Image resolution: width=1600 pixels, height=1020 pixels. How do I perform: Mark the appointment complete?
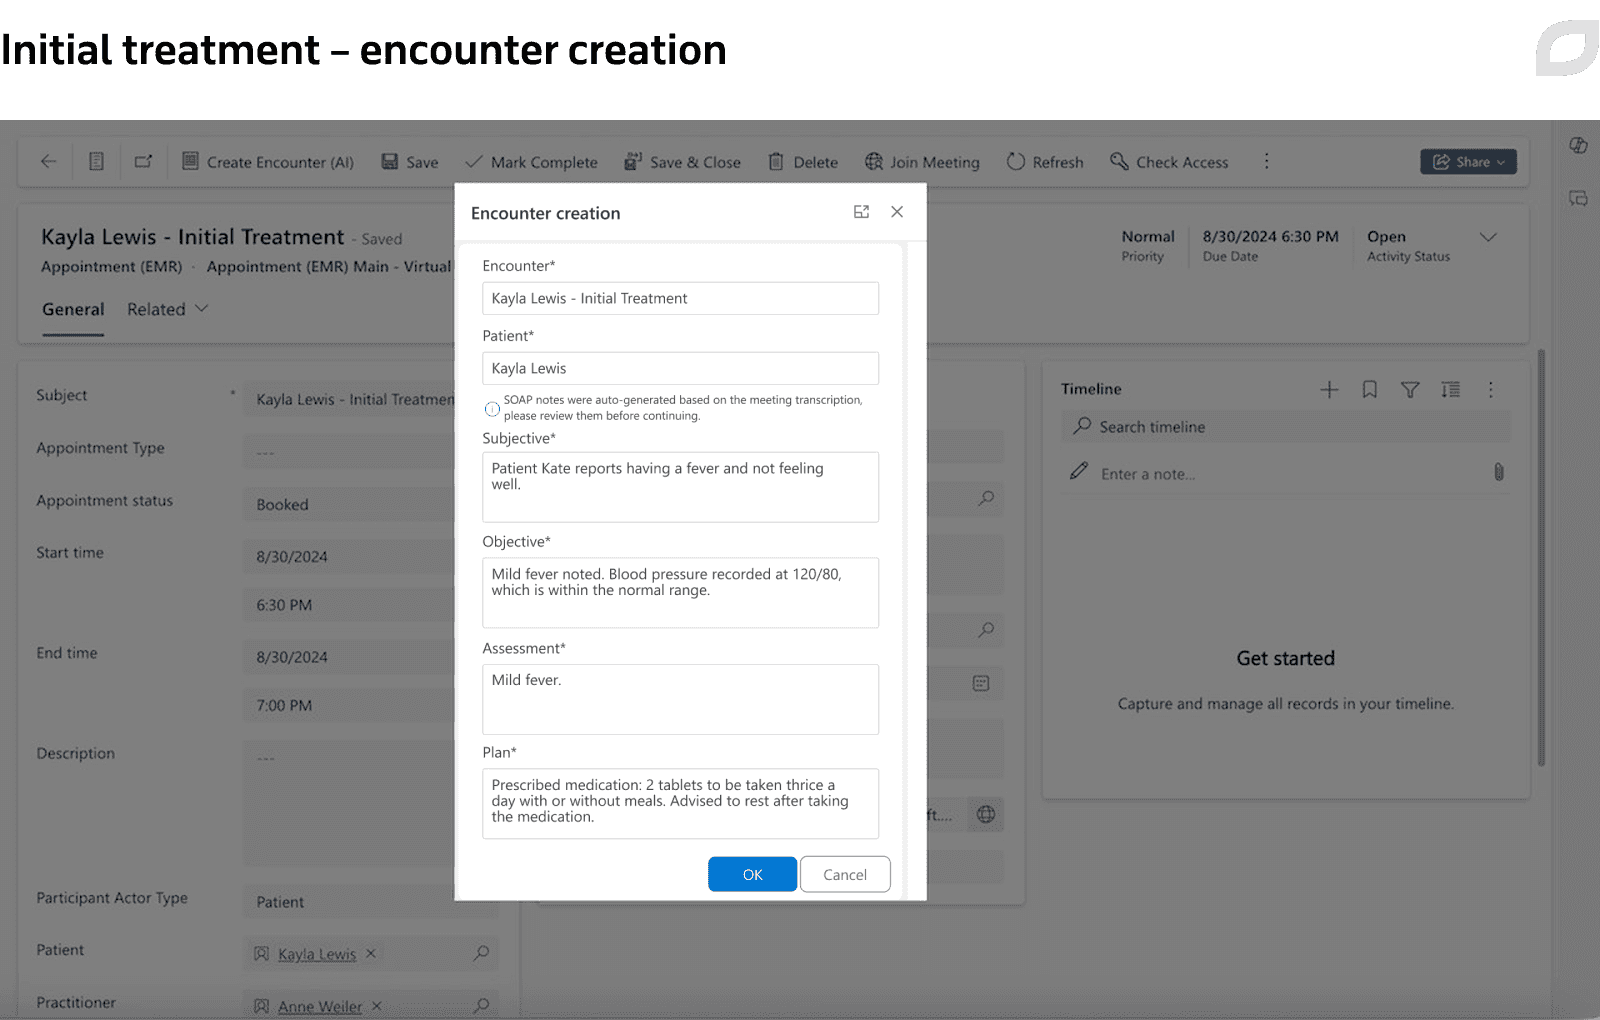(x=531, y=162)
